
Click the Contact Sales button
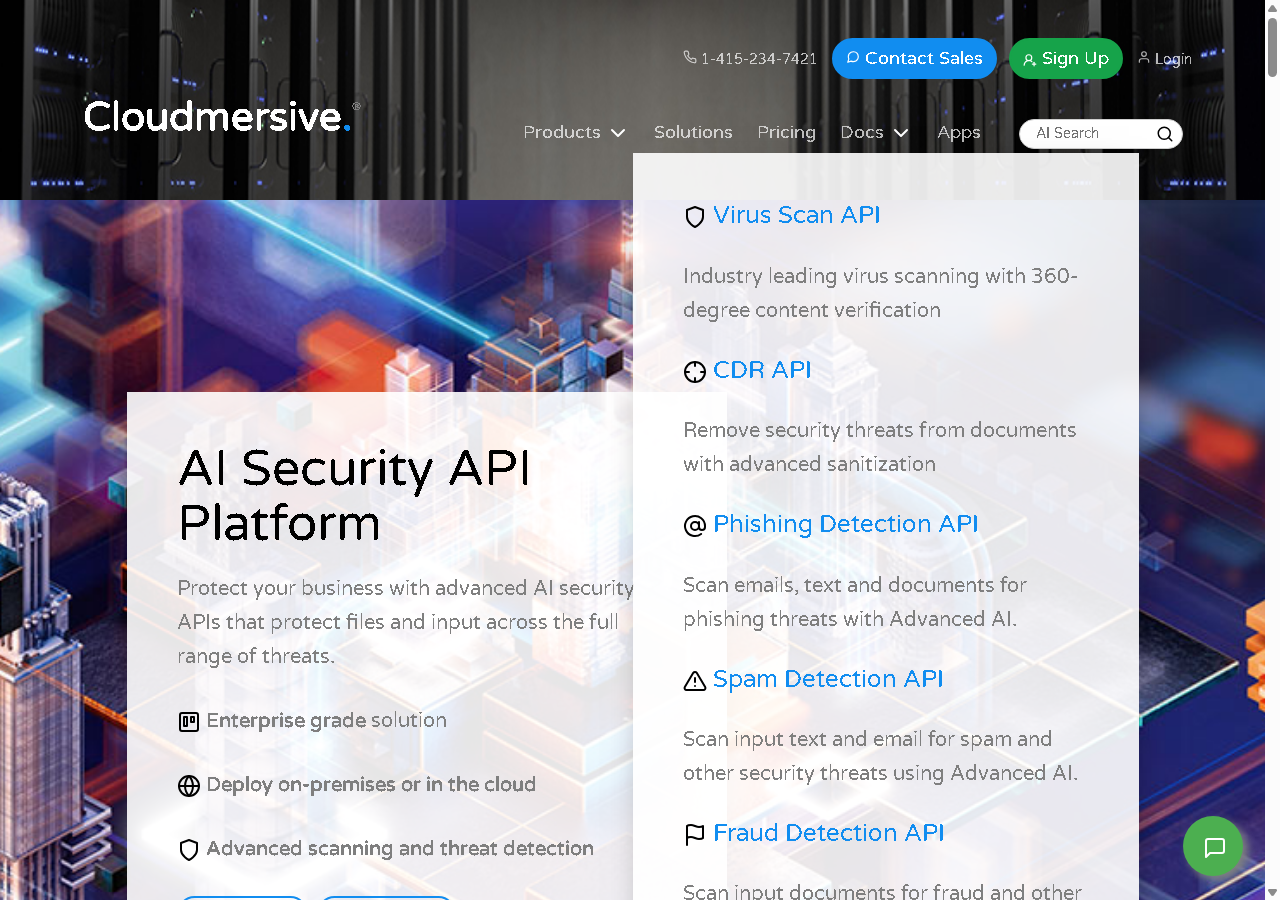(914, 58)
